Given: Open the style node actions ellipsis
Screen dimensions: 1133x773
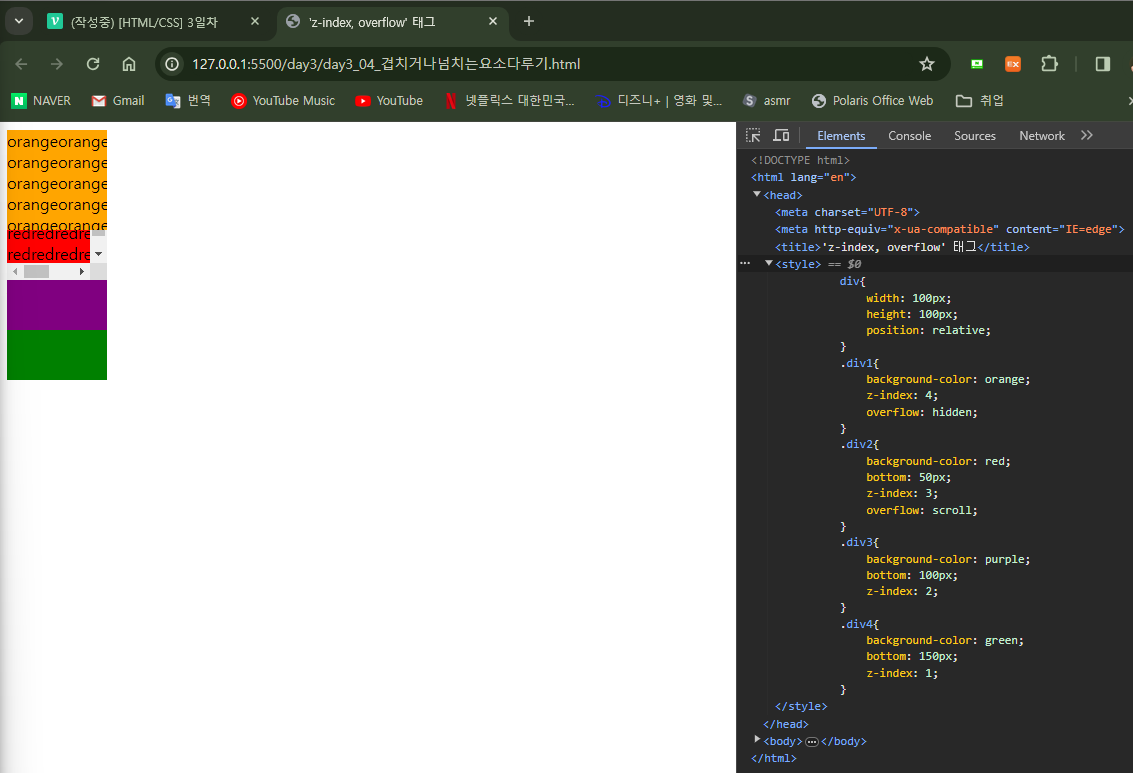Looking at the screenshot, I should [x=745, y=264].
